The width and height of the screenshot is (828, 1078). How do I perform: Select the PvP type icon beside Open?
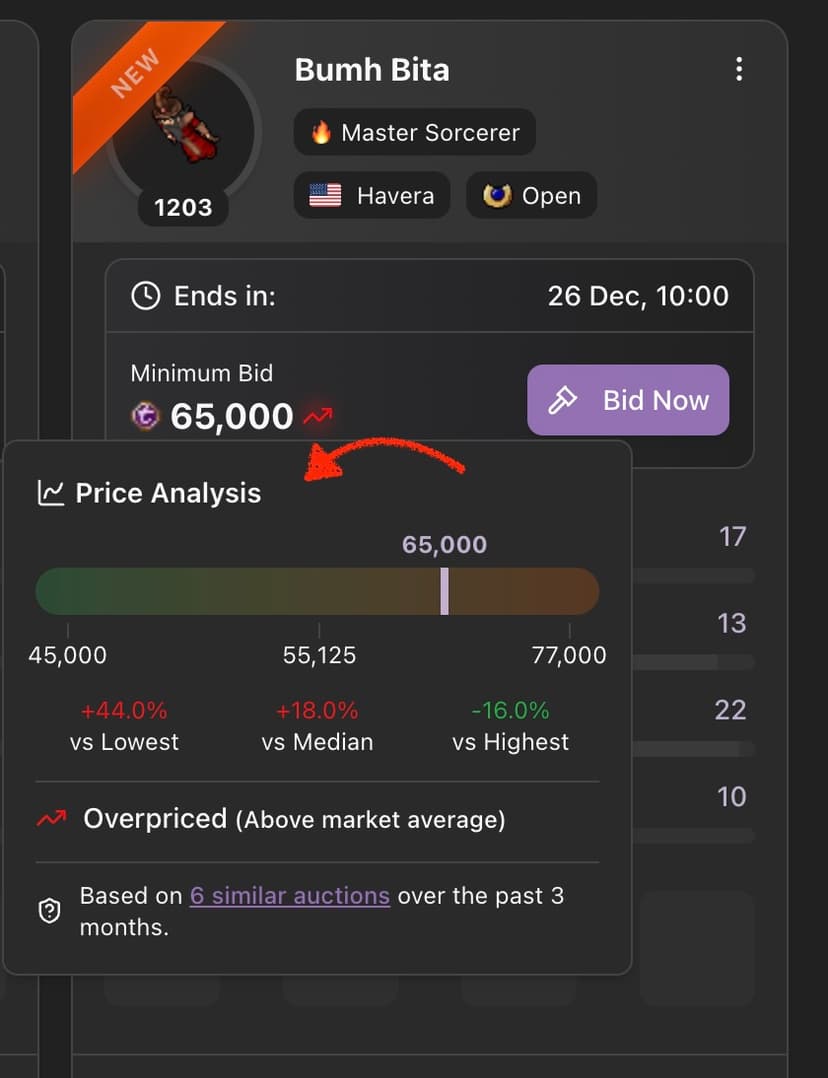point(498,196)
